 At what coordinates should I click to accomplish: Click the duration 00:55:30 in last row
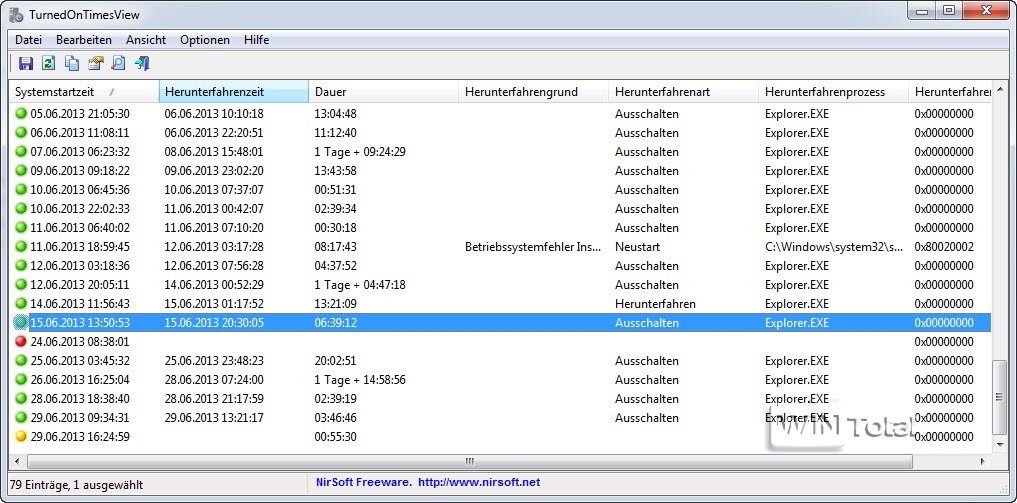pos(335,437)
